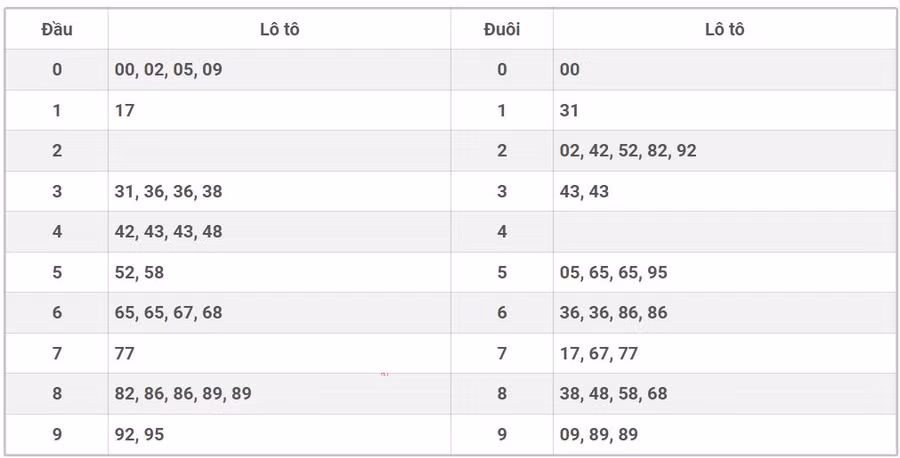900x458 pixels.
Task: Select the cell containing 43, 43
Action: [584, 191]
